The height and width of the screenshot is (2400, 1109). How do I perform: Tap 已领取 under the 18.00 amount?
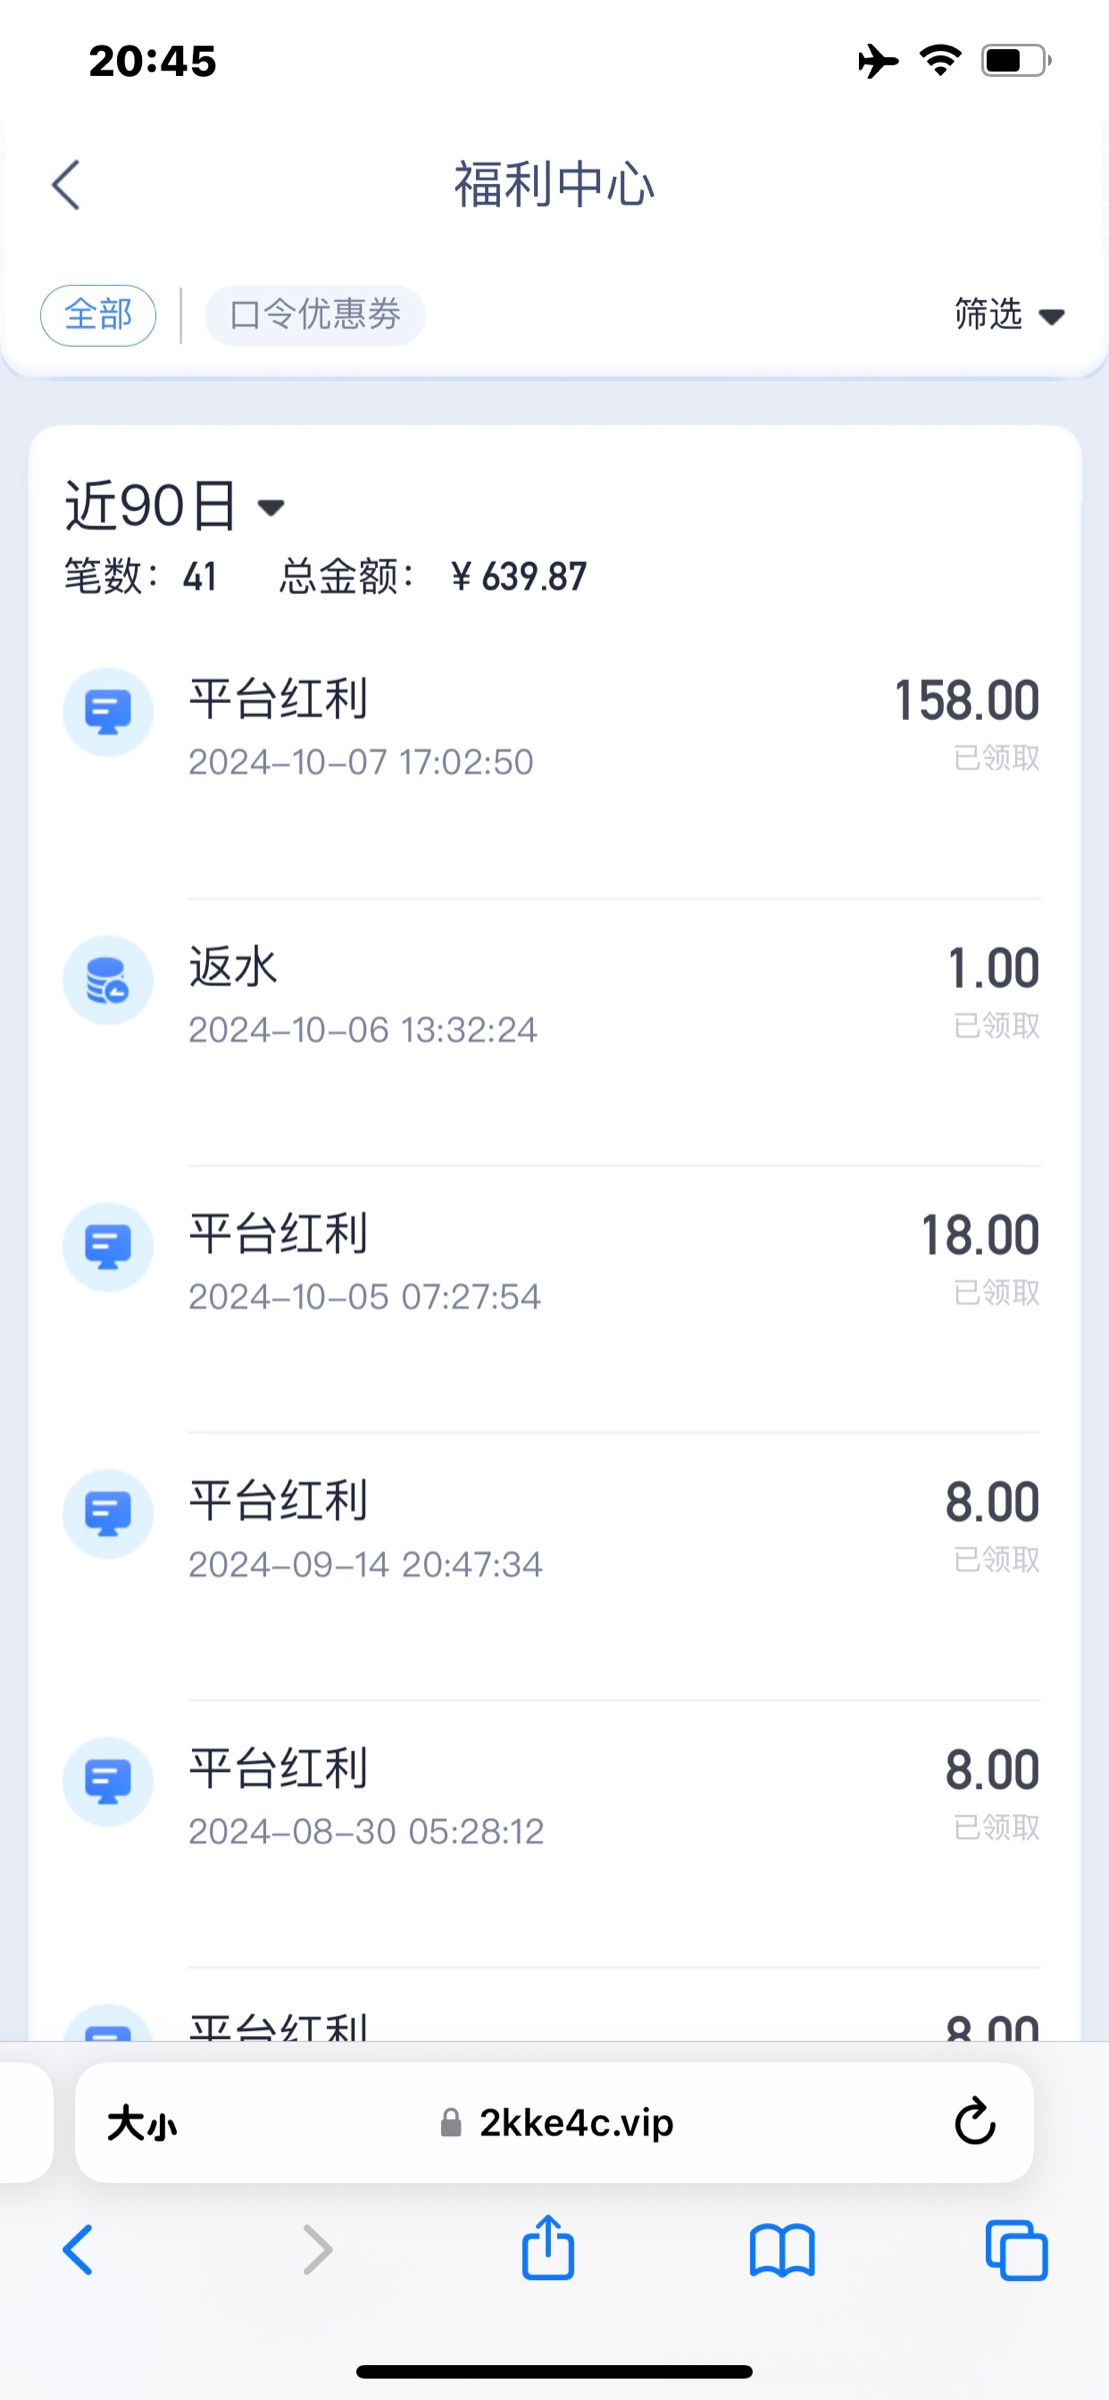coord(996,1293)
